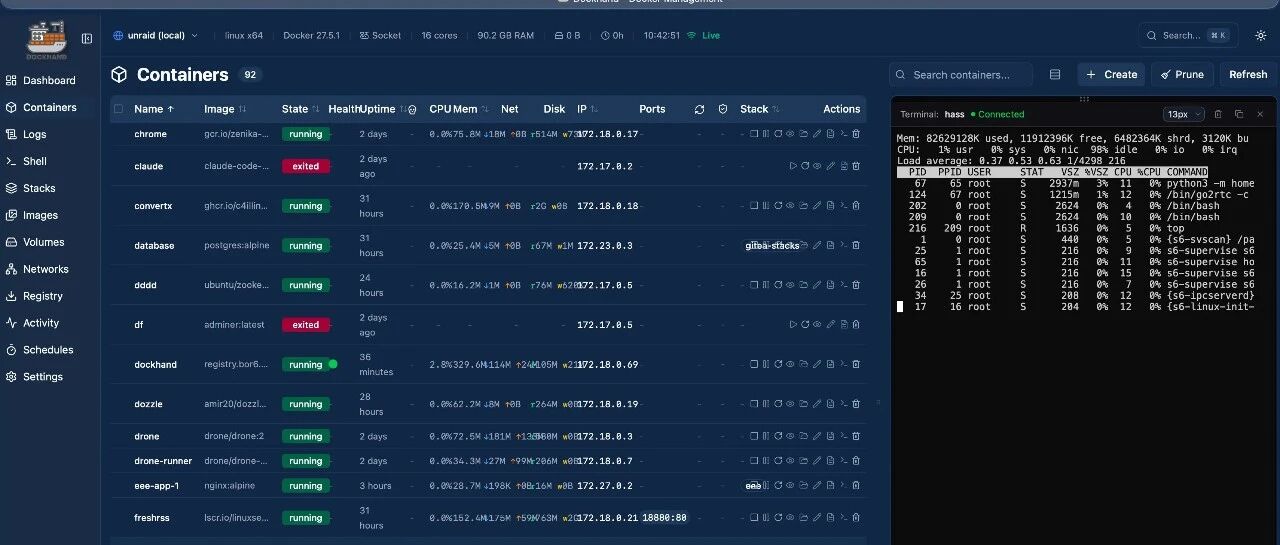Screen dimensions: 1280x545
Task: Open the column layout settings icon
Action: (x=1055, y=74)
